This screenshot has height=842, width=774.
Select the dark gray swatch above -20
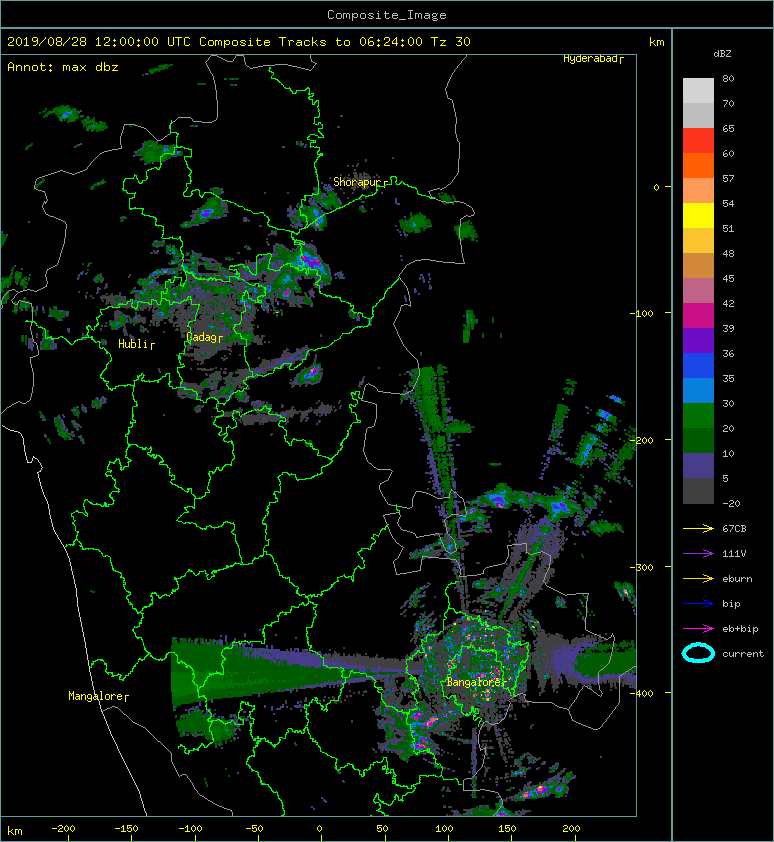[x=698, y=491]
